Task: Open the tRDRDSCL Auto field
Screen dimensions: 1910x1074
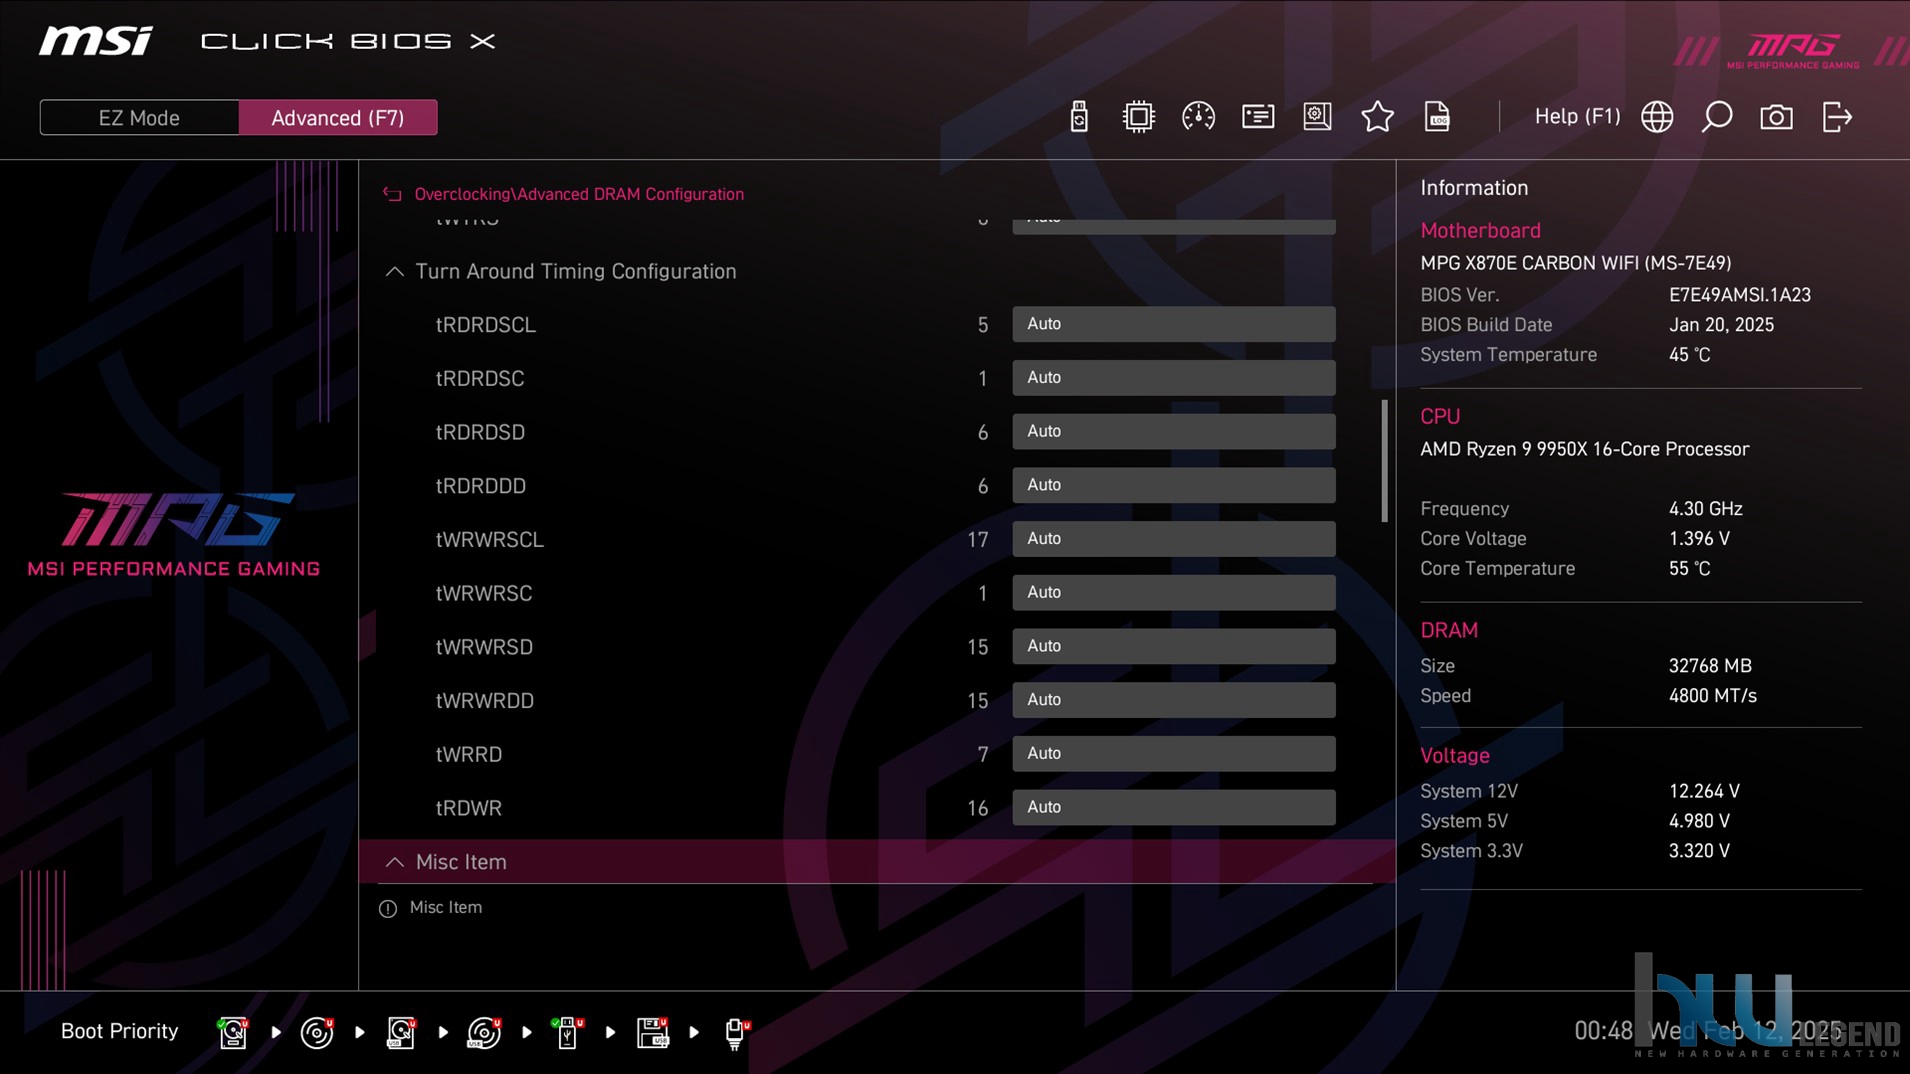Action: 1173,324
